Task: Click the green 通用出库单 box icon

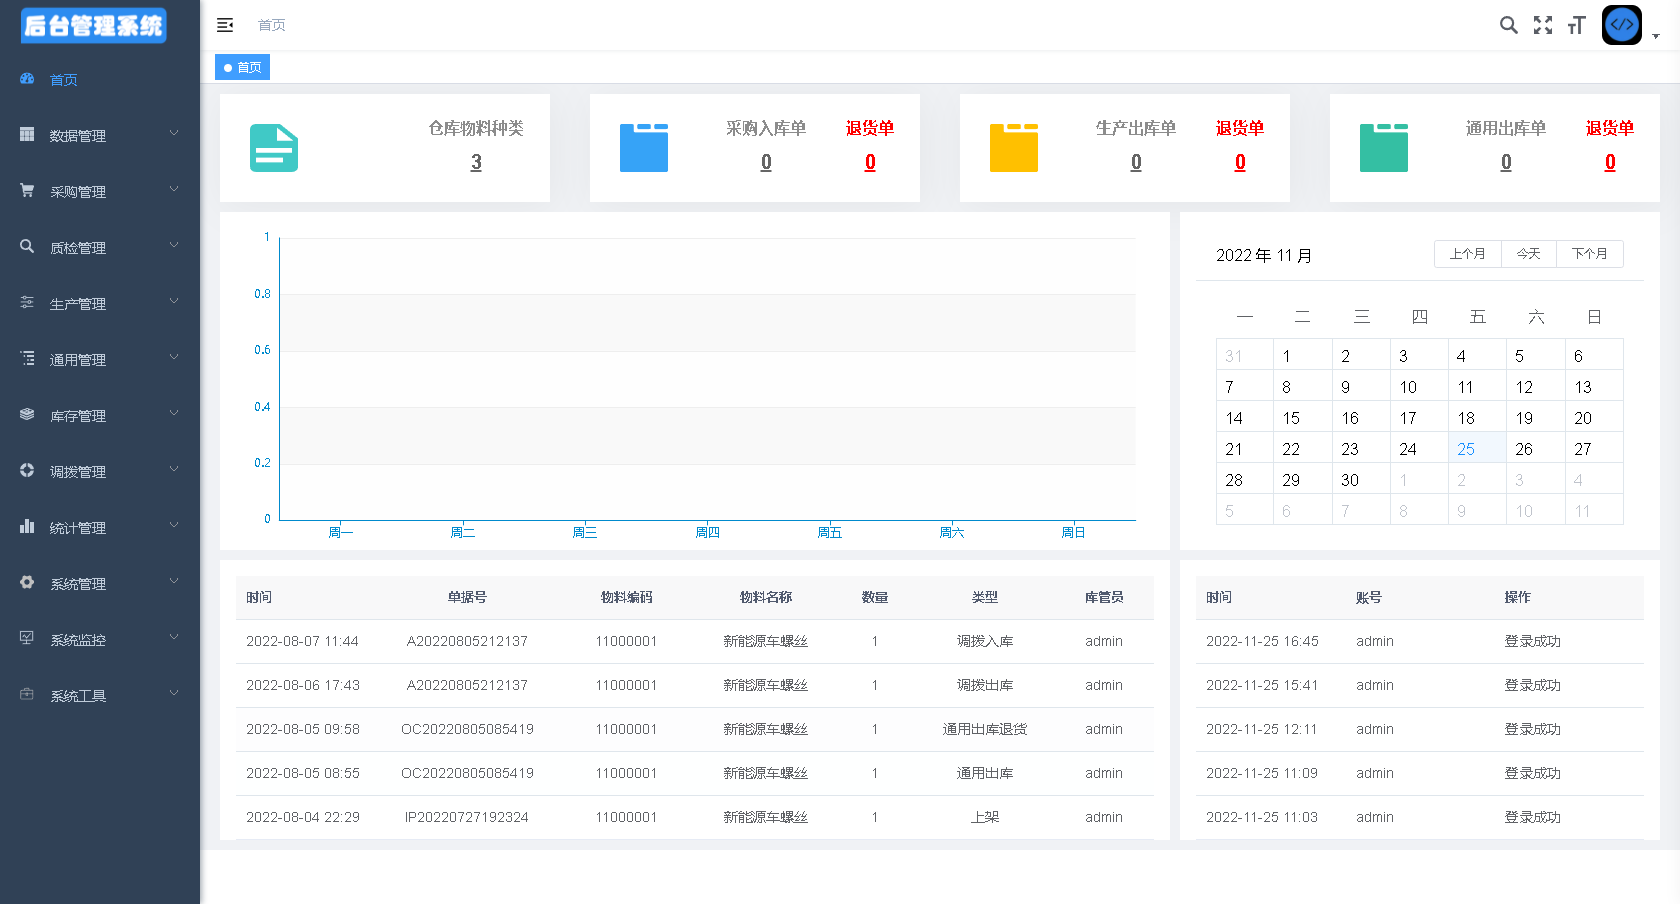Action: 1384,148
